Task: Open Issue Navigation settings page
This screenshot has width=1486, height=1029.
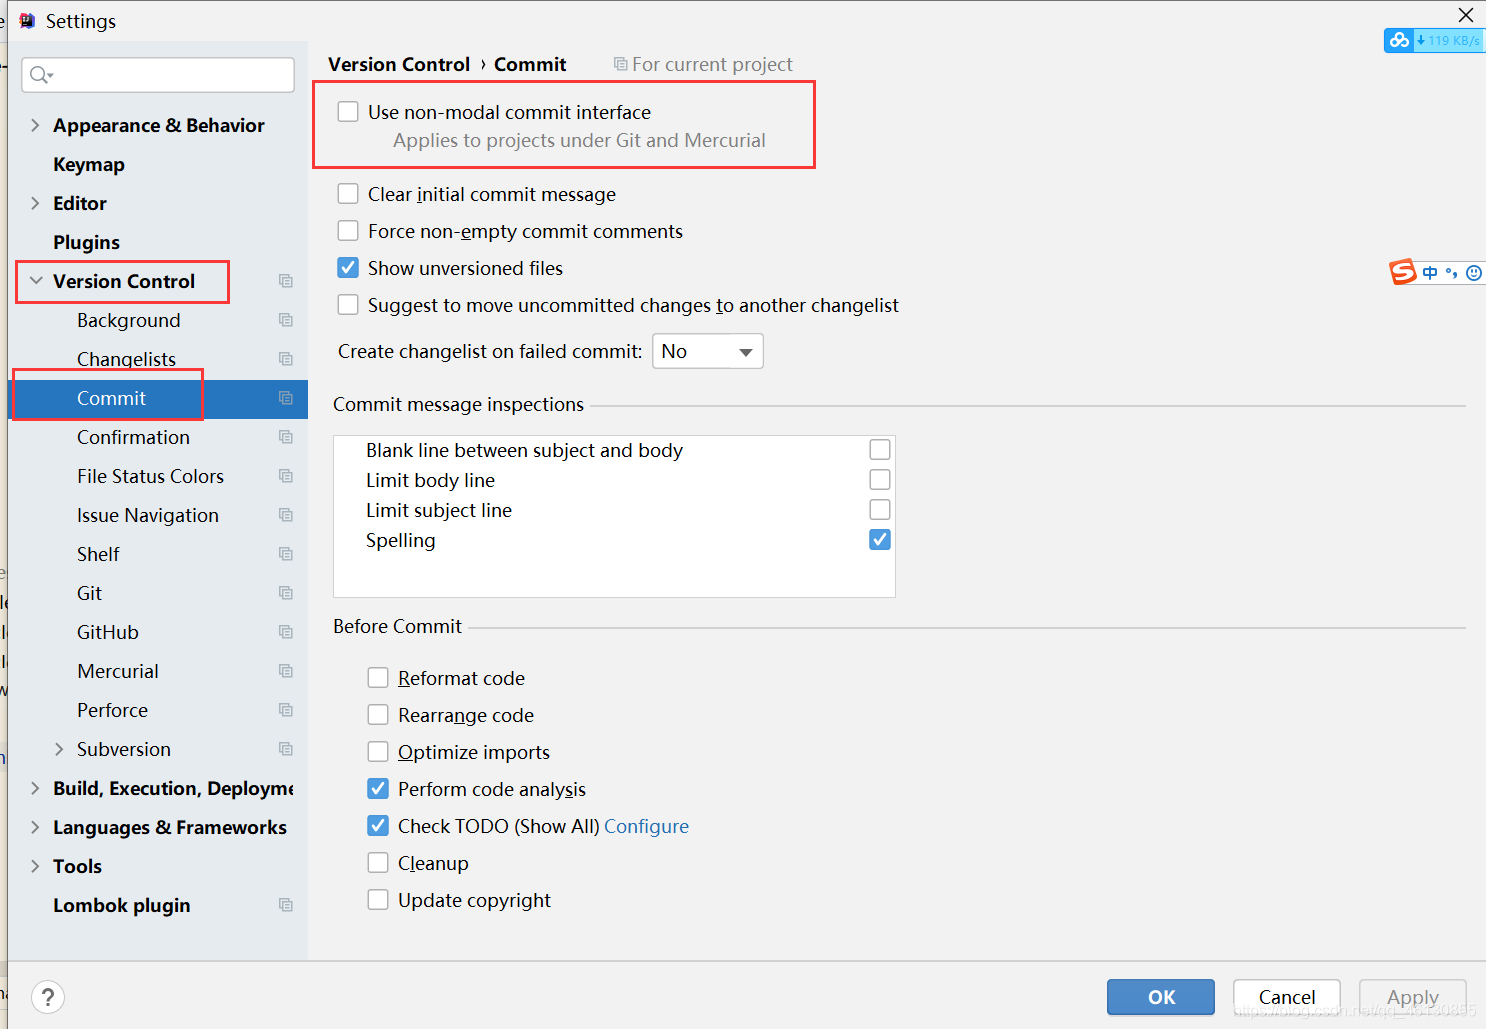Action: [x=148, y=515]
